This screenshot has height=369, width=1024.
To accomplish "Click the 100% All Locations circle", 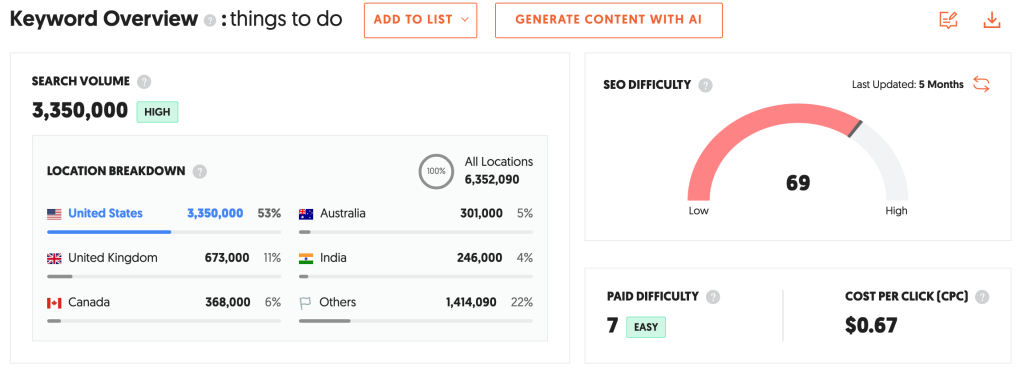I will click(x=436, y=171).
